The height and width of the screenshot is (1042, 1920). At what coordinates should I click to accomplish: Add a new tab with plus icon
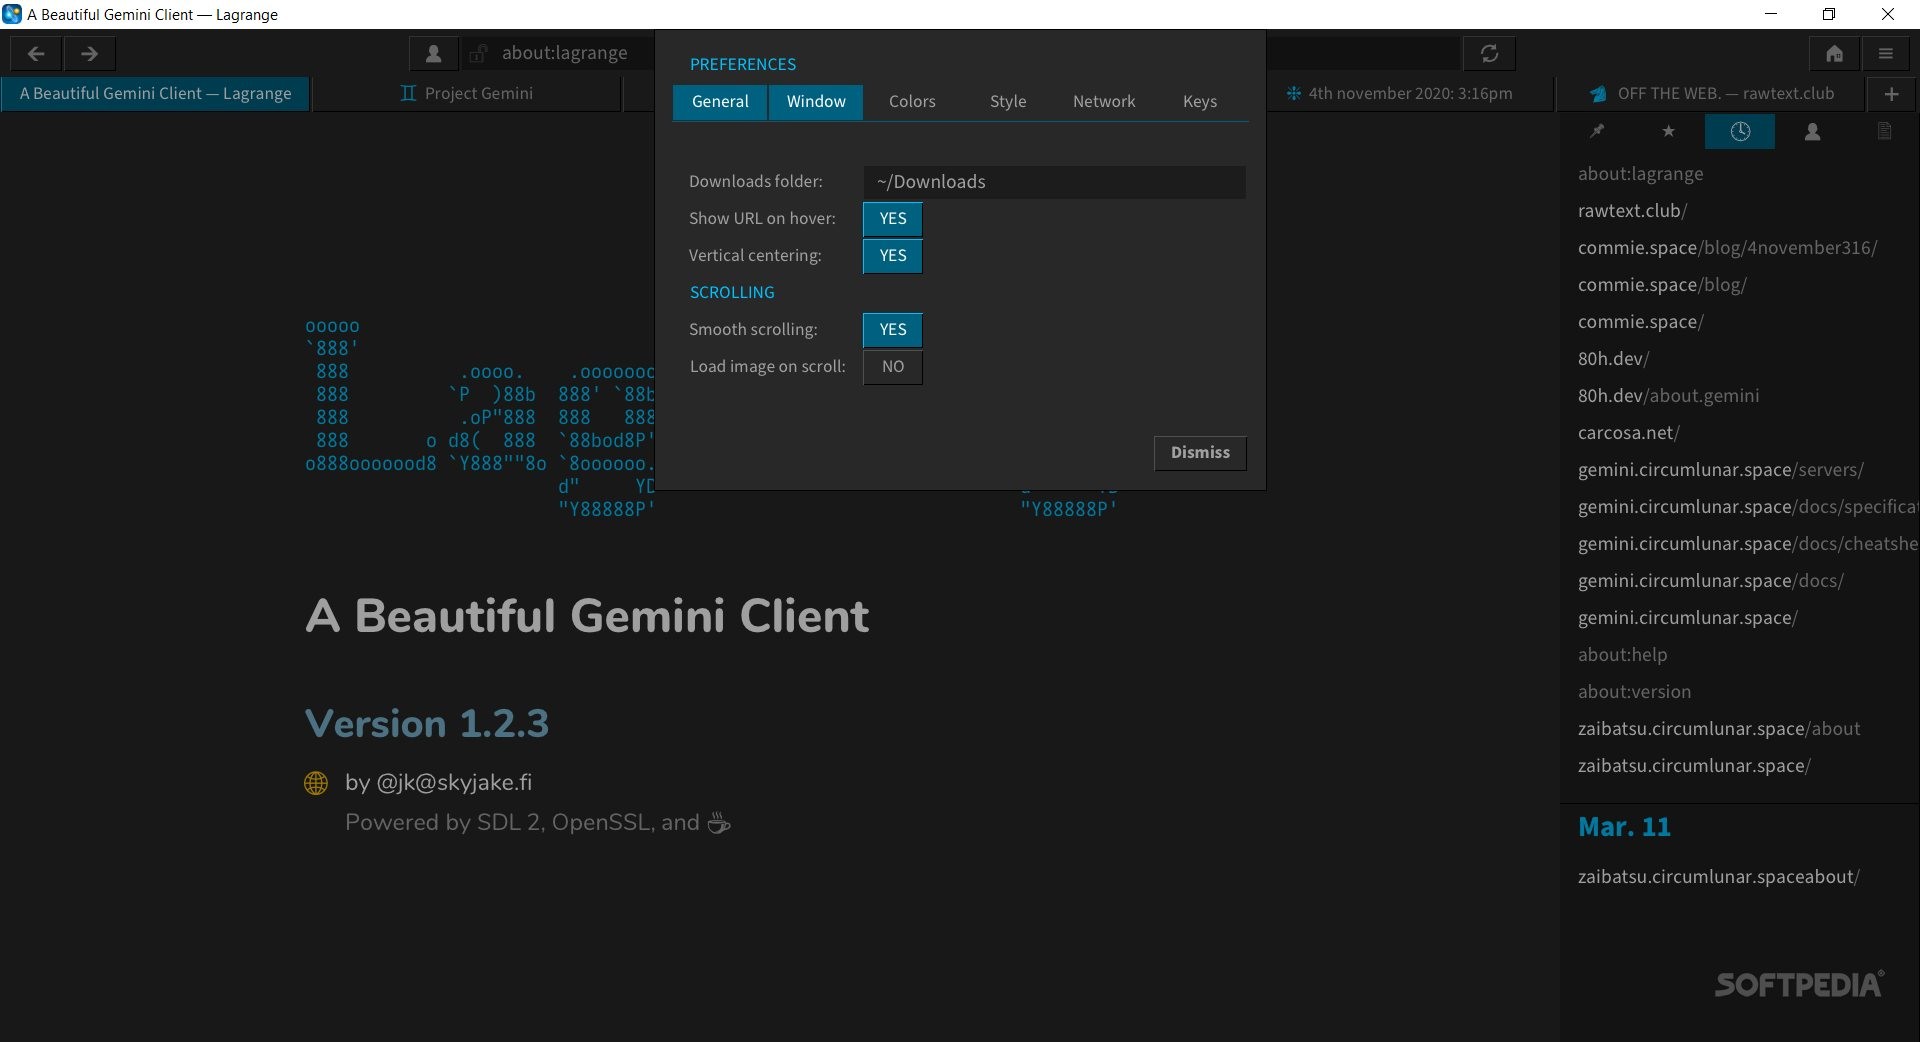[x=1891, y=94]
